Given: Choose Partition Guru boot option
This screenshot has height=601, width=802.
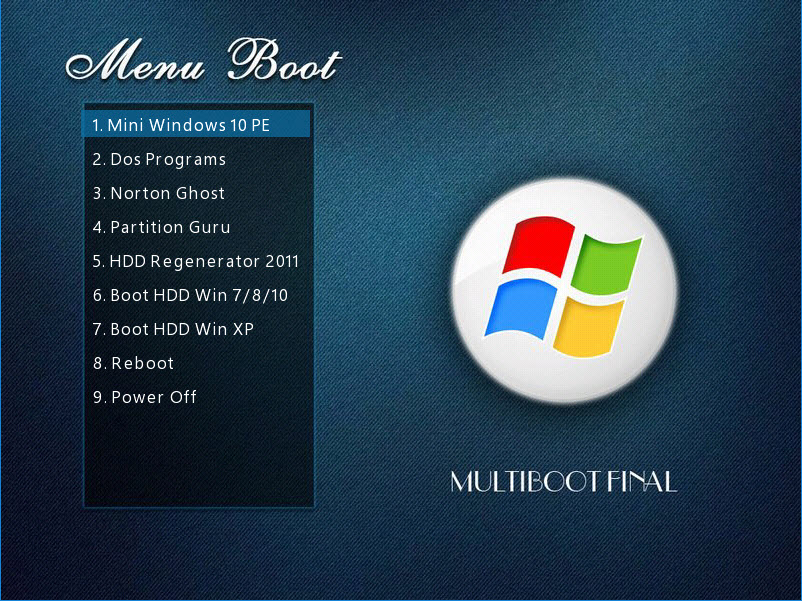Looking at the screenshot, I should [x=162, y=227].
